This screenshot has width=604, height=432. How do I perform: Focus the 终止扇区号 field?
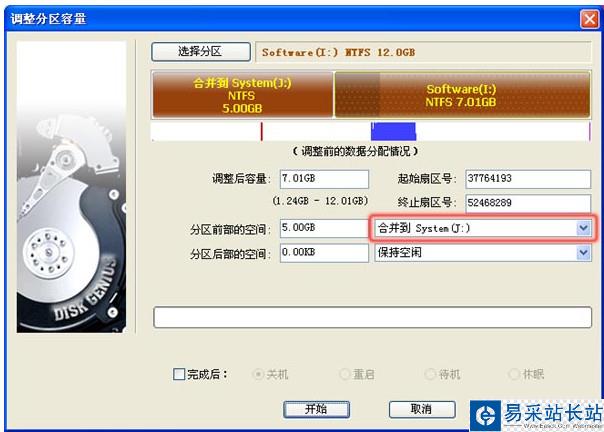(528, 203)
